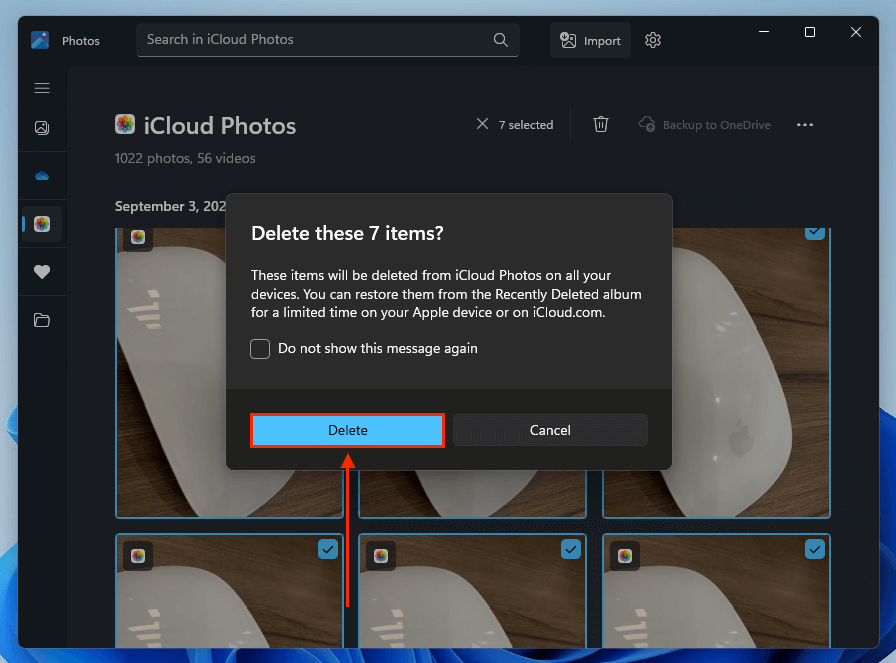This screenshot has width=896, height=663.
Task: Uncheck the top-right photo selection checkbox
Action: (x=815, y=233)
